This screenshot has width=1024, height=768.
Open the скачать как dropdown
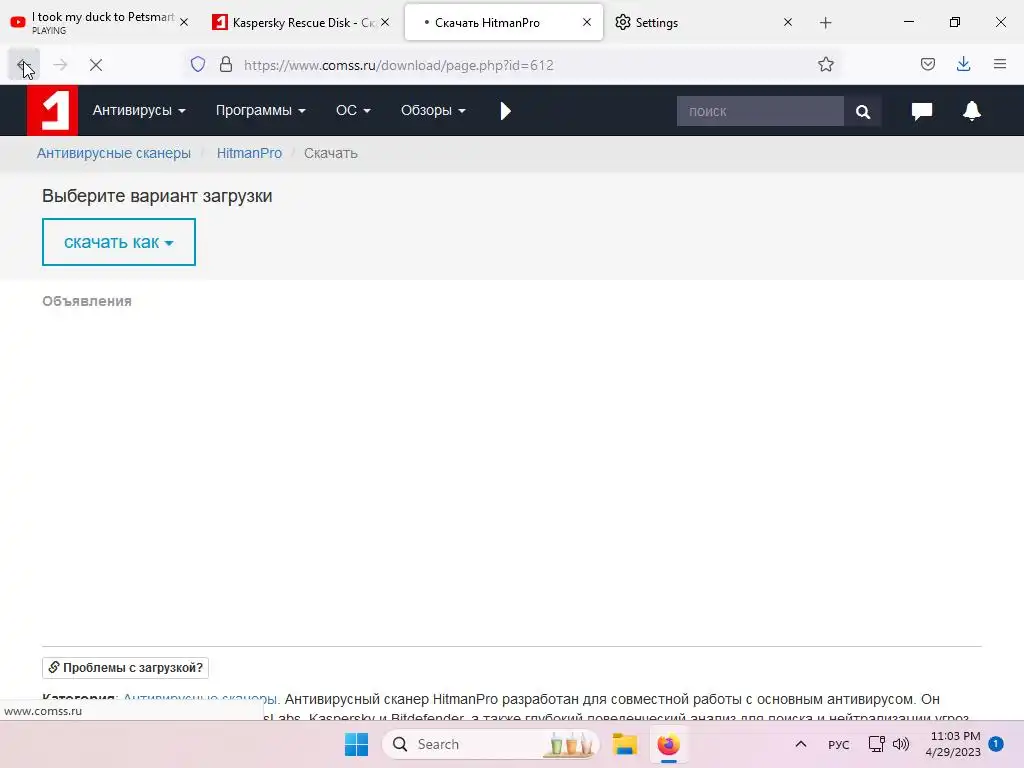tap(119, 242)
